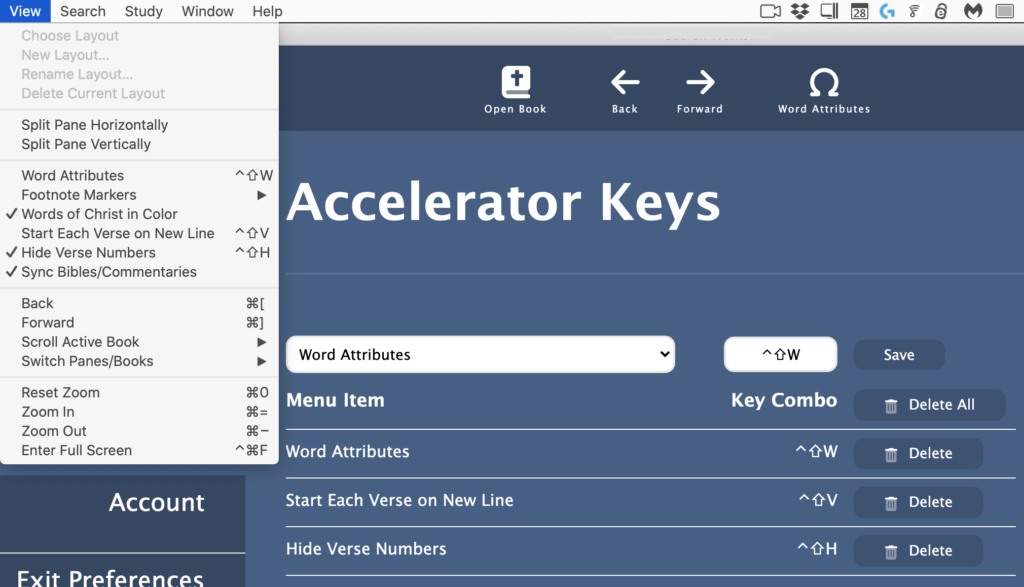The width and height of the screenshot is (1024, 587).
Task: Select Back in the View menu
Action: pos(139,303)
